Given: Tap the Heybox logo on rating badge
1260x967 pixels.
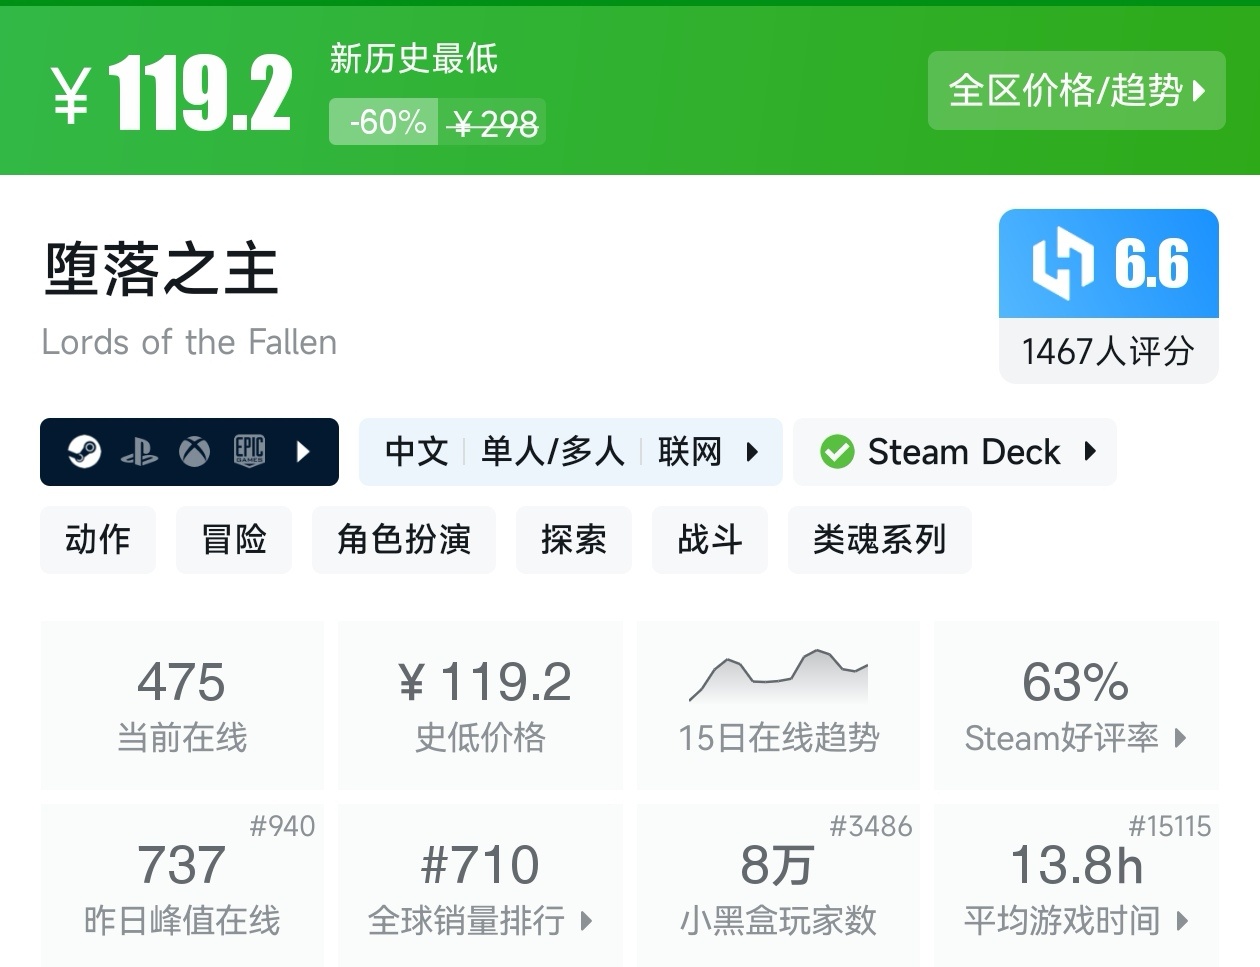Looking at the screenshot, I should click(1062, 264).
